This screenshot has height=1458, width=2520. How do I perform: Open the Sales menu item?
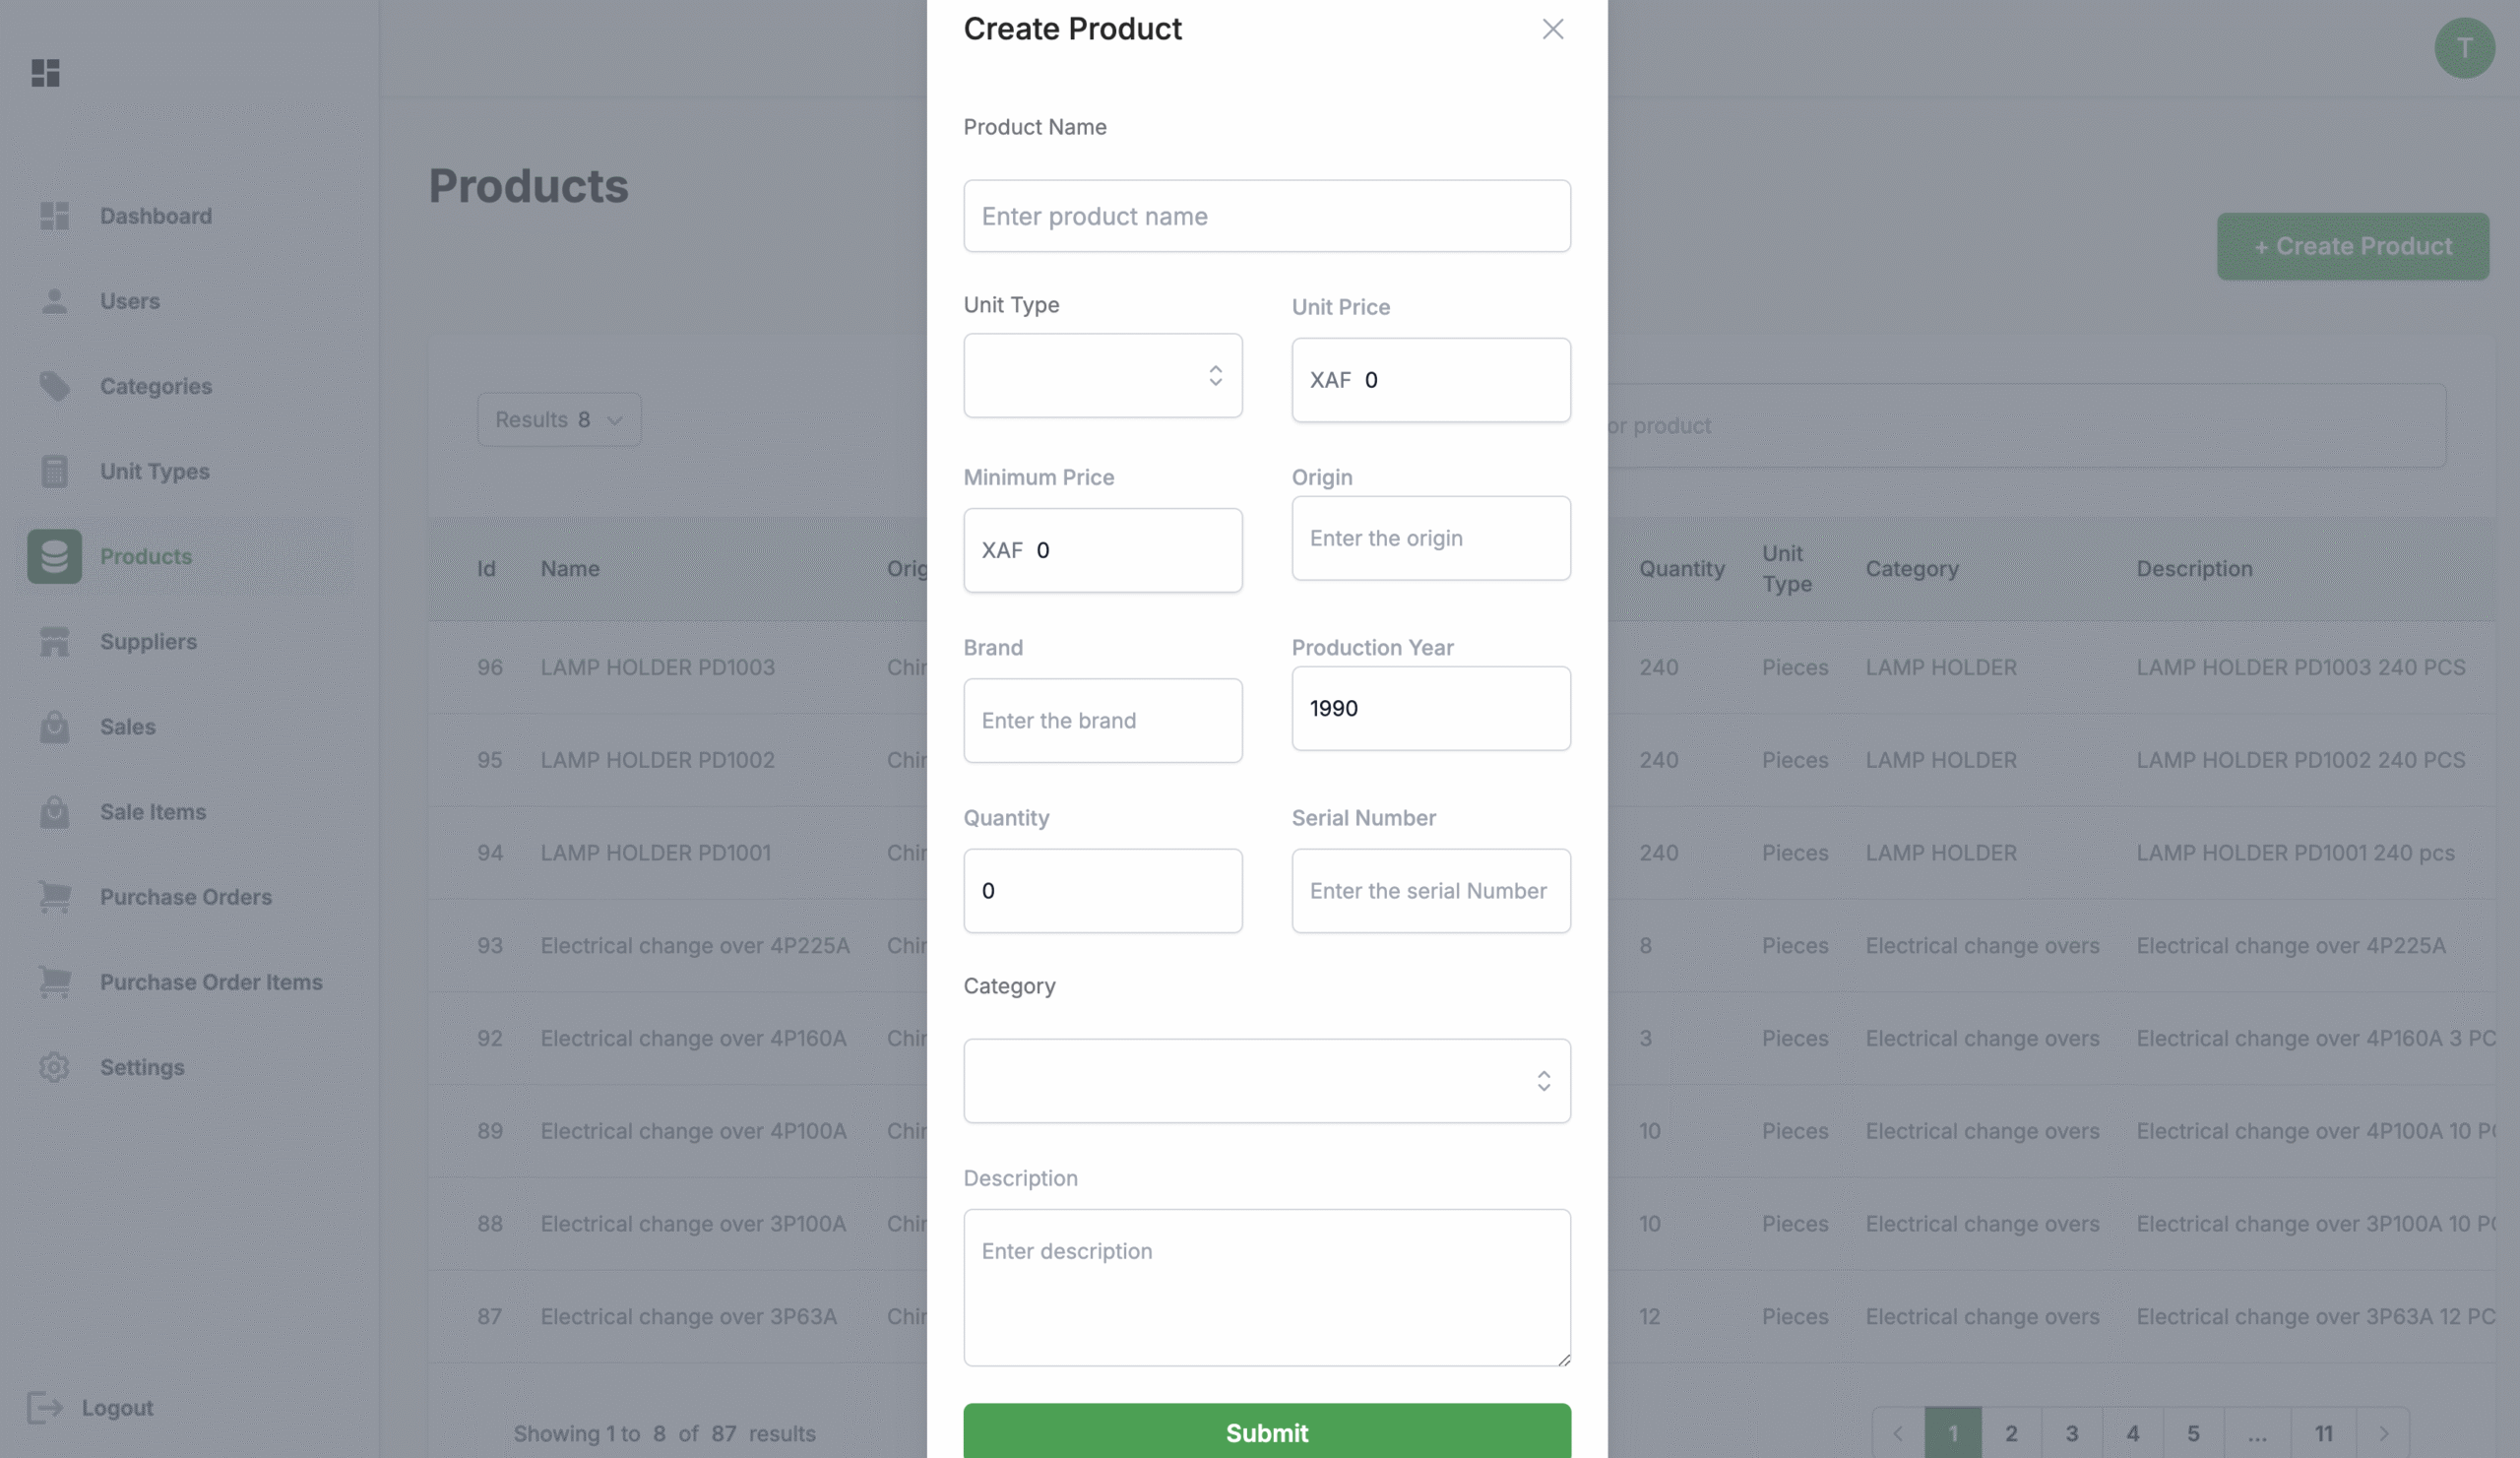(x=128, y=727)
